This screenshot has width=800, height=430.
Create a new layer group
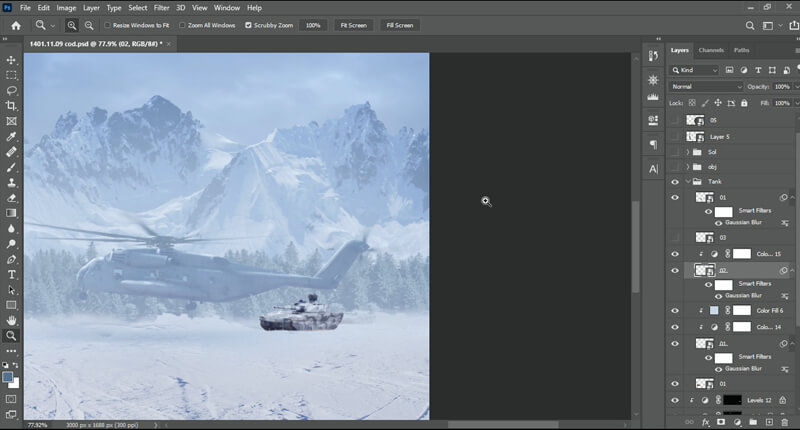(x=753, y=422)
